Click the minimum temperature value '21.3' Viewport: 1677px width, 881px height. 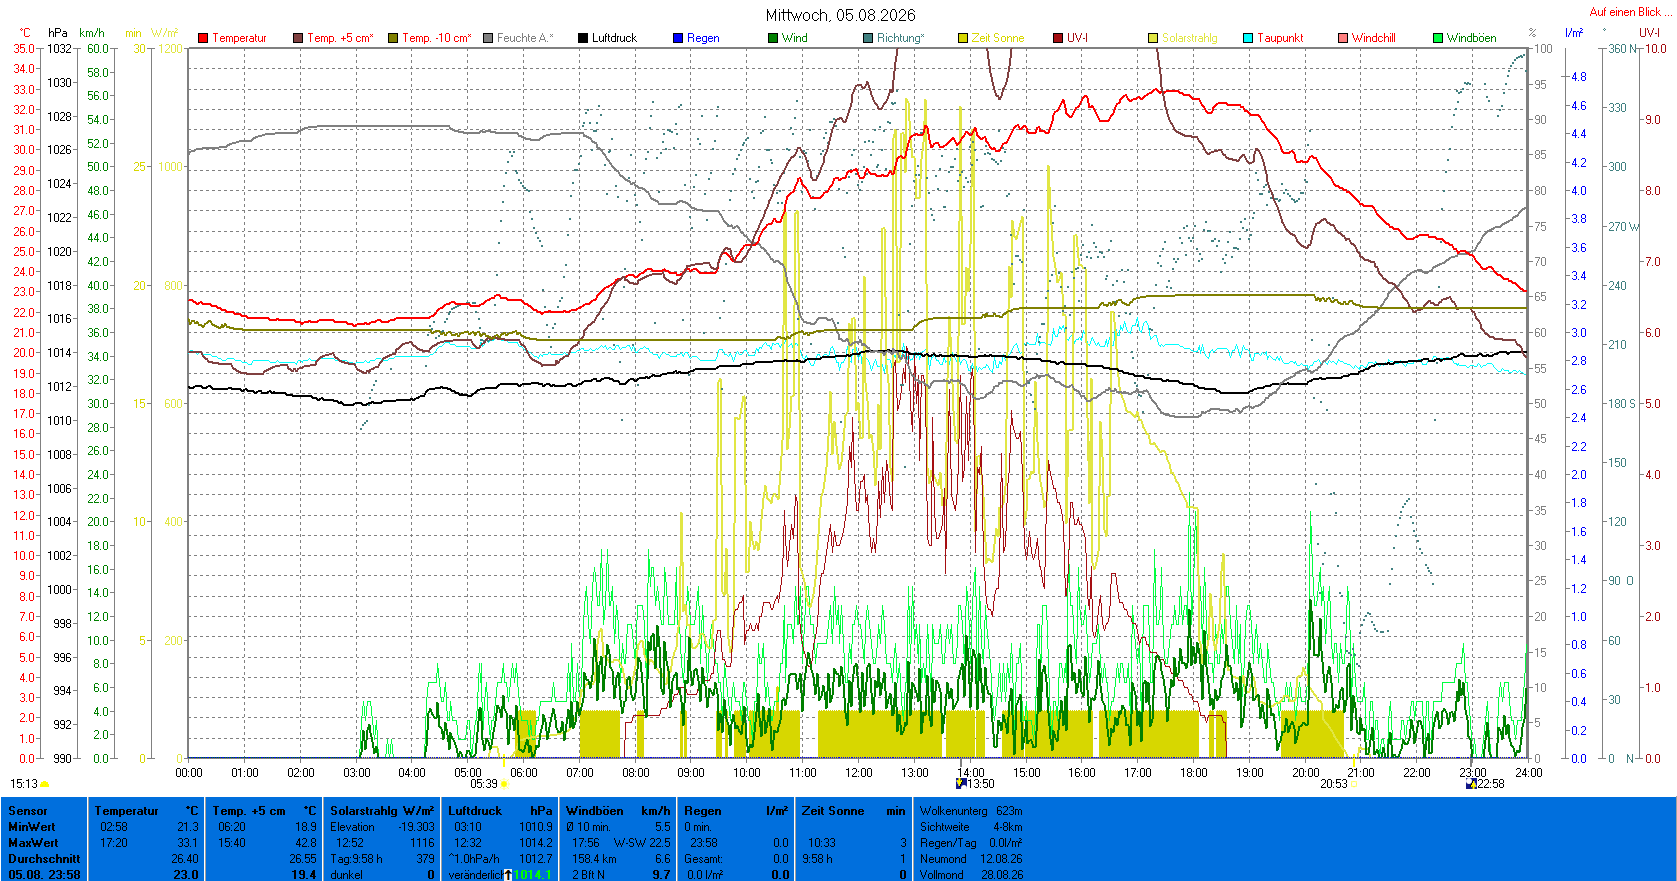click(x=188, y=827)
